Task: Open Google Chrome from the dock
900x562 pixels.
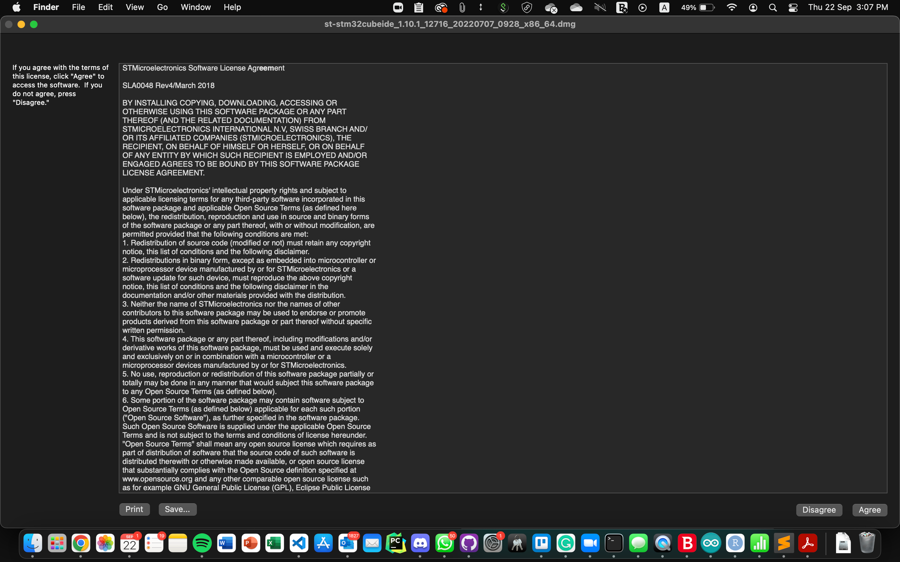Action: (81, 543)
